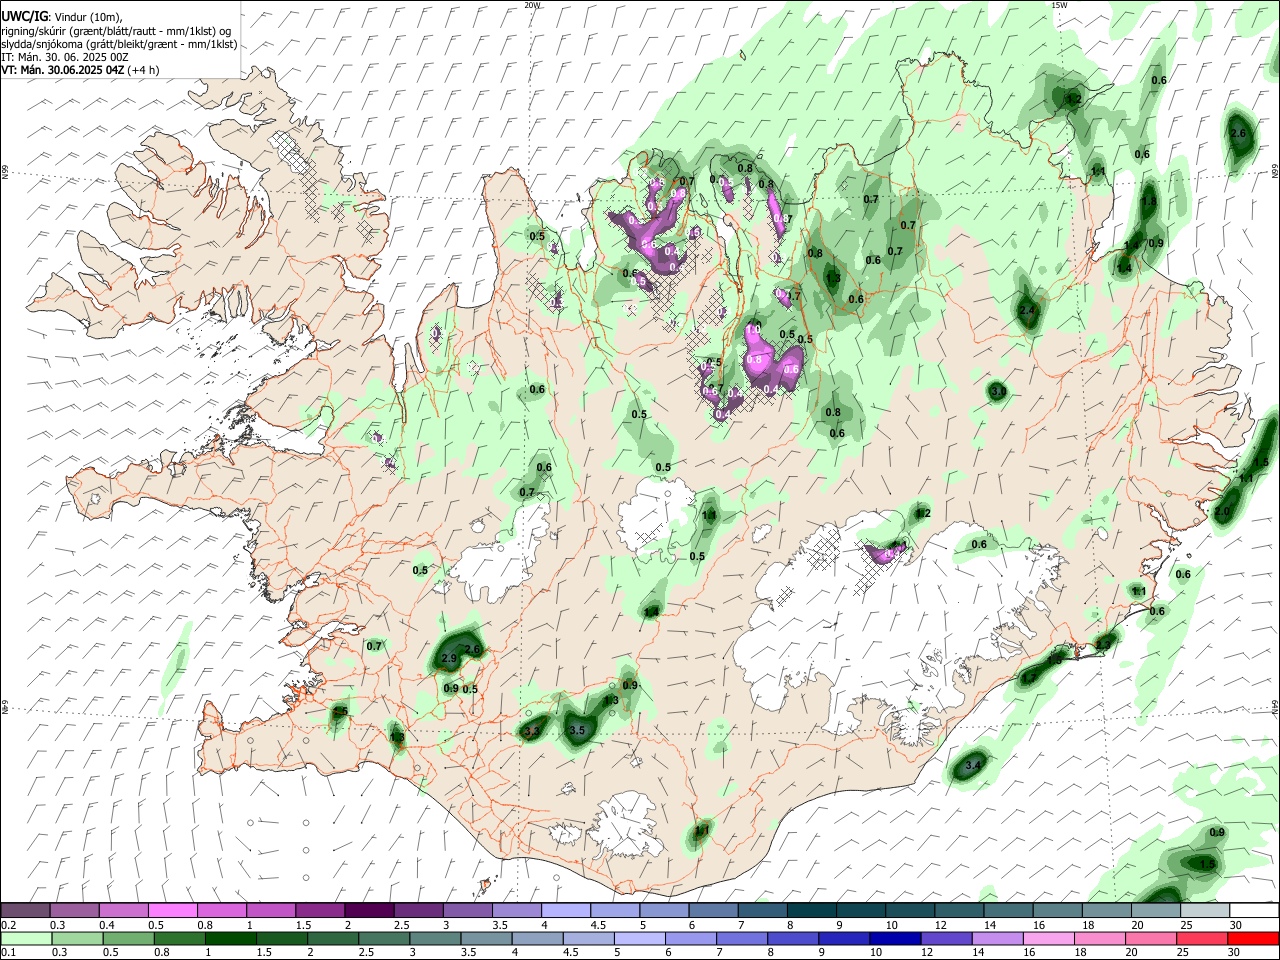Select the light lavender 4–4.5 top-row legend swatch
The height and width of the screenshot is (960, 1280).
(566, 911)
